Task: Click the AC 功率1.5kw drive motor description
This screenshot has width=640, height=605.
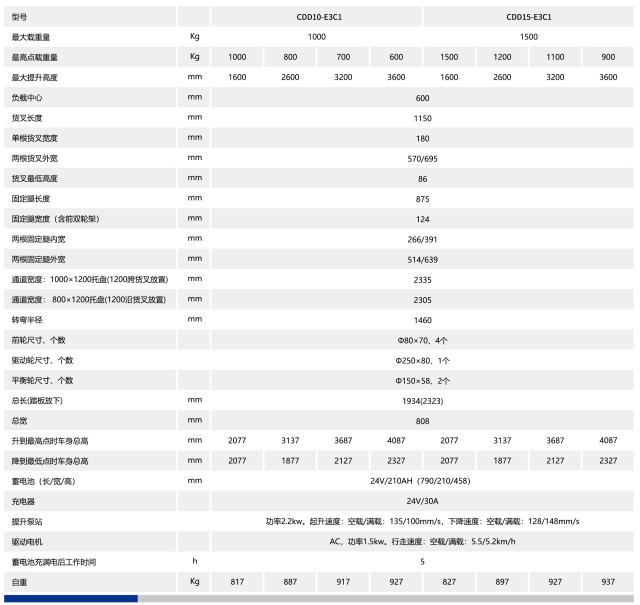Action: (422, 542)
